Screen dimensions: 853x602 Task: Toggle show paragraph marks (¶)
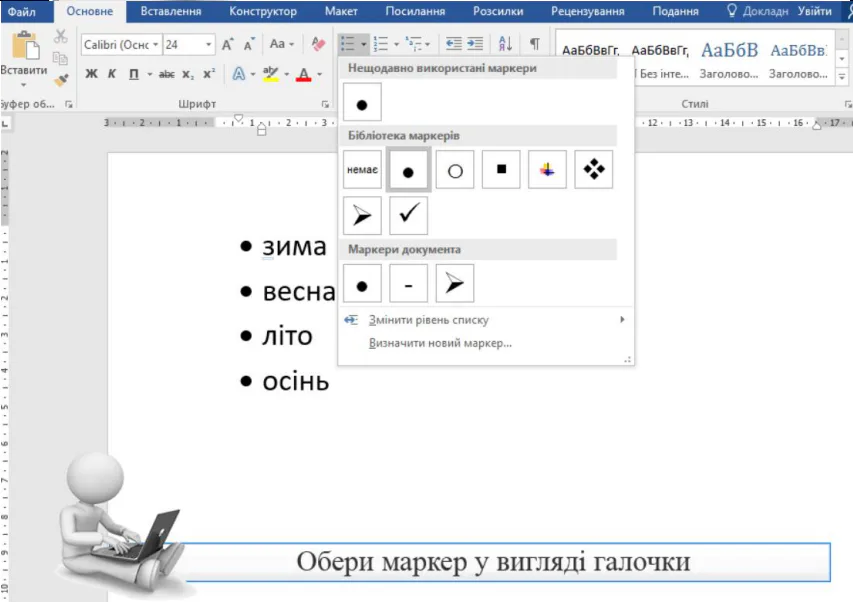[x=535, y=45]
